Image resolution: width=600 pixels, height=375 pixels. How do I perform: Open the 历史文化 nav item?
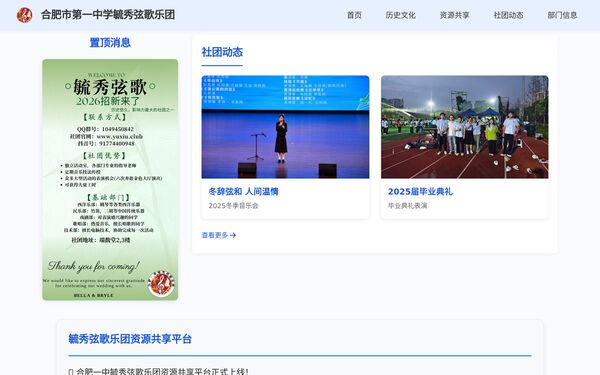[x=400, y=15]
